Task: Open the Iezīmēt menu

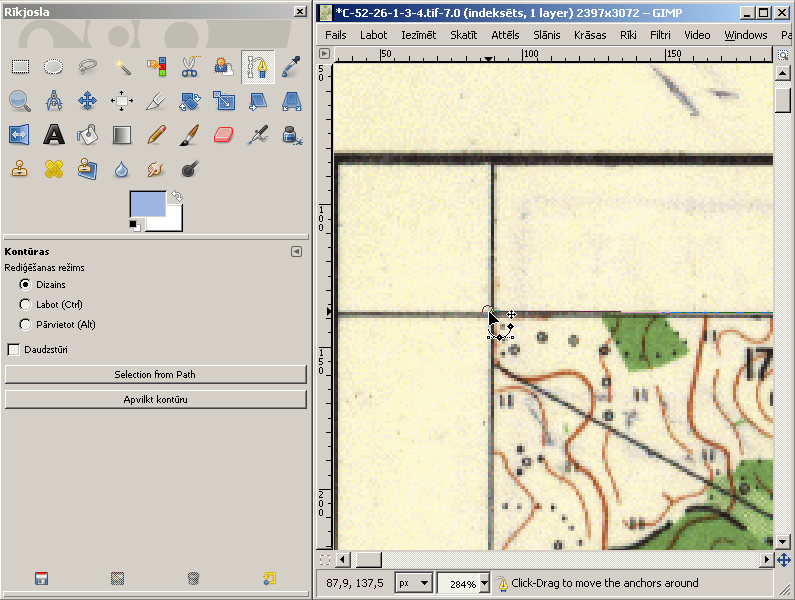Action: 419,35
